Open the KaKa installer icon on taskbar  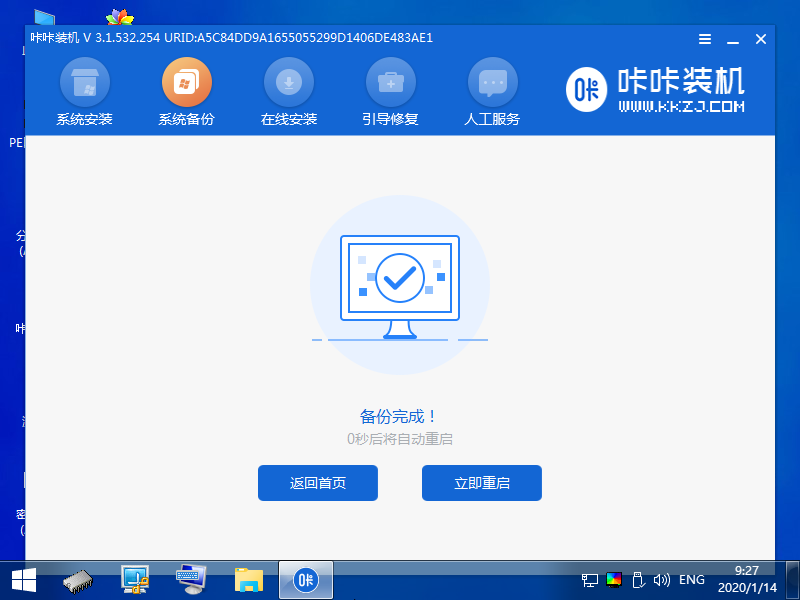(305, 579)
